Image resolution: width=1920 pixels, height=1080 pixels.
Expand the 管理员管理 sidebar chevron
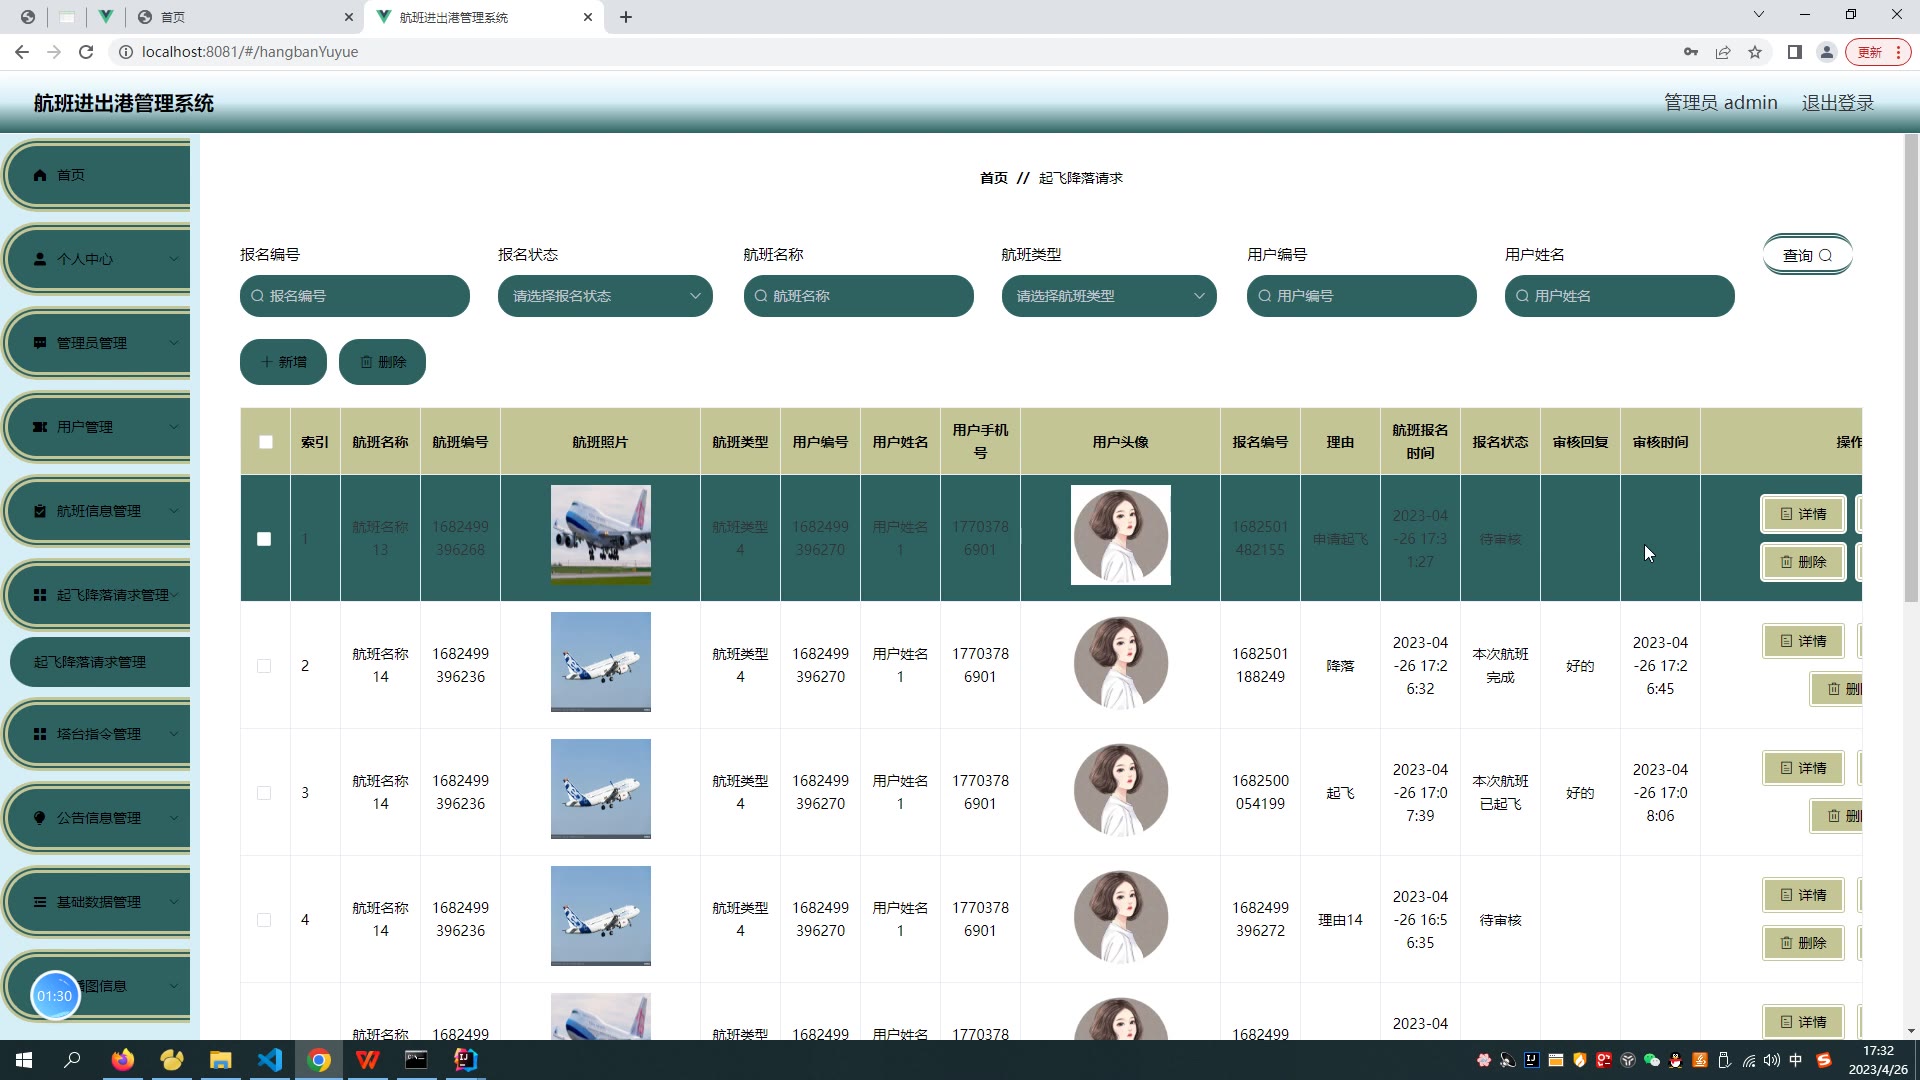click(173, 343)
